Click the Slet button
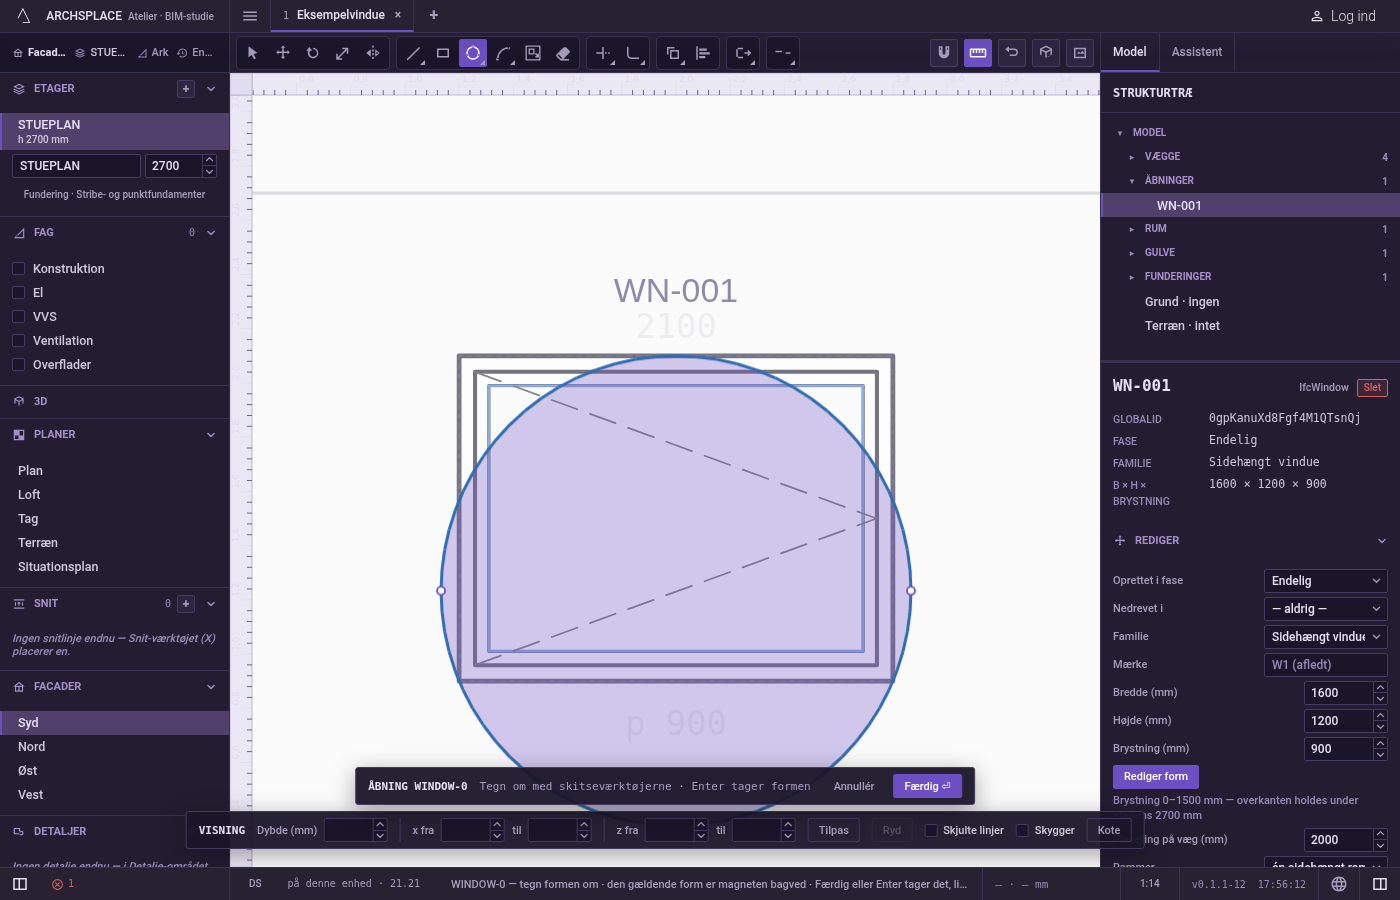Image resolution: width=1400 pixels, height=900 pixels. (x=1372, y=388)
